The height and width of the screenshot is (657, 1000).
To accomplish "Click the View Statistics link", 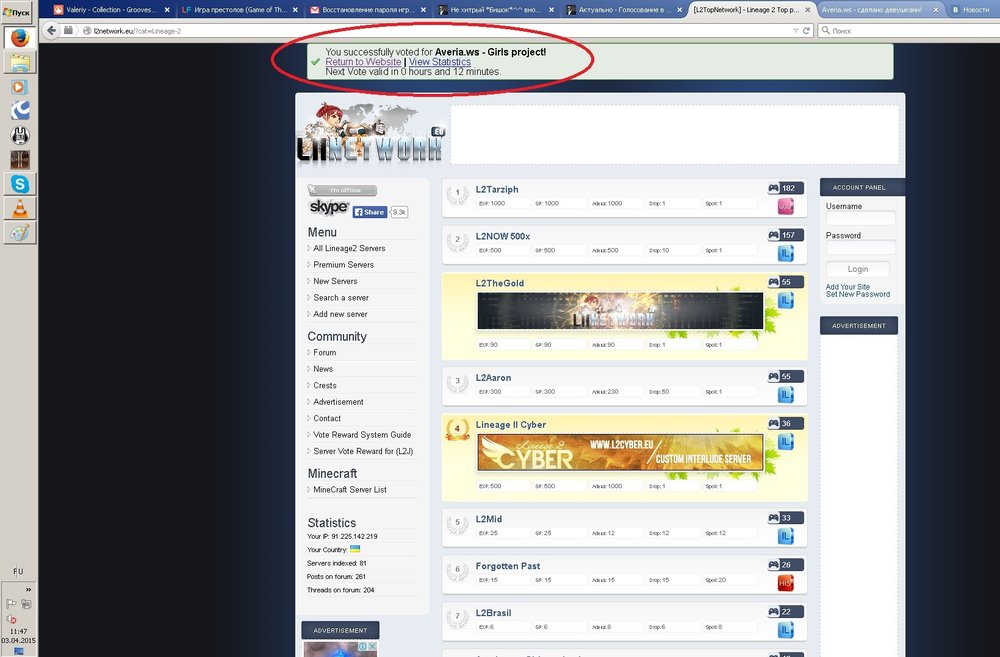I will pos(439,62).
